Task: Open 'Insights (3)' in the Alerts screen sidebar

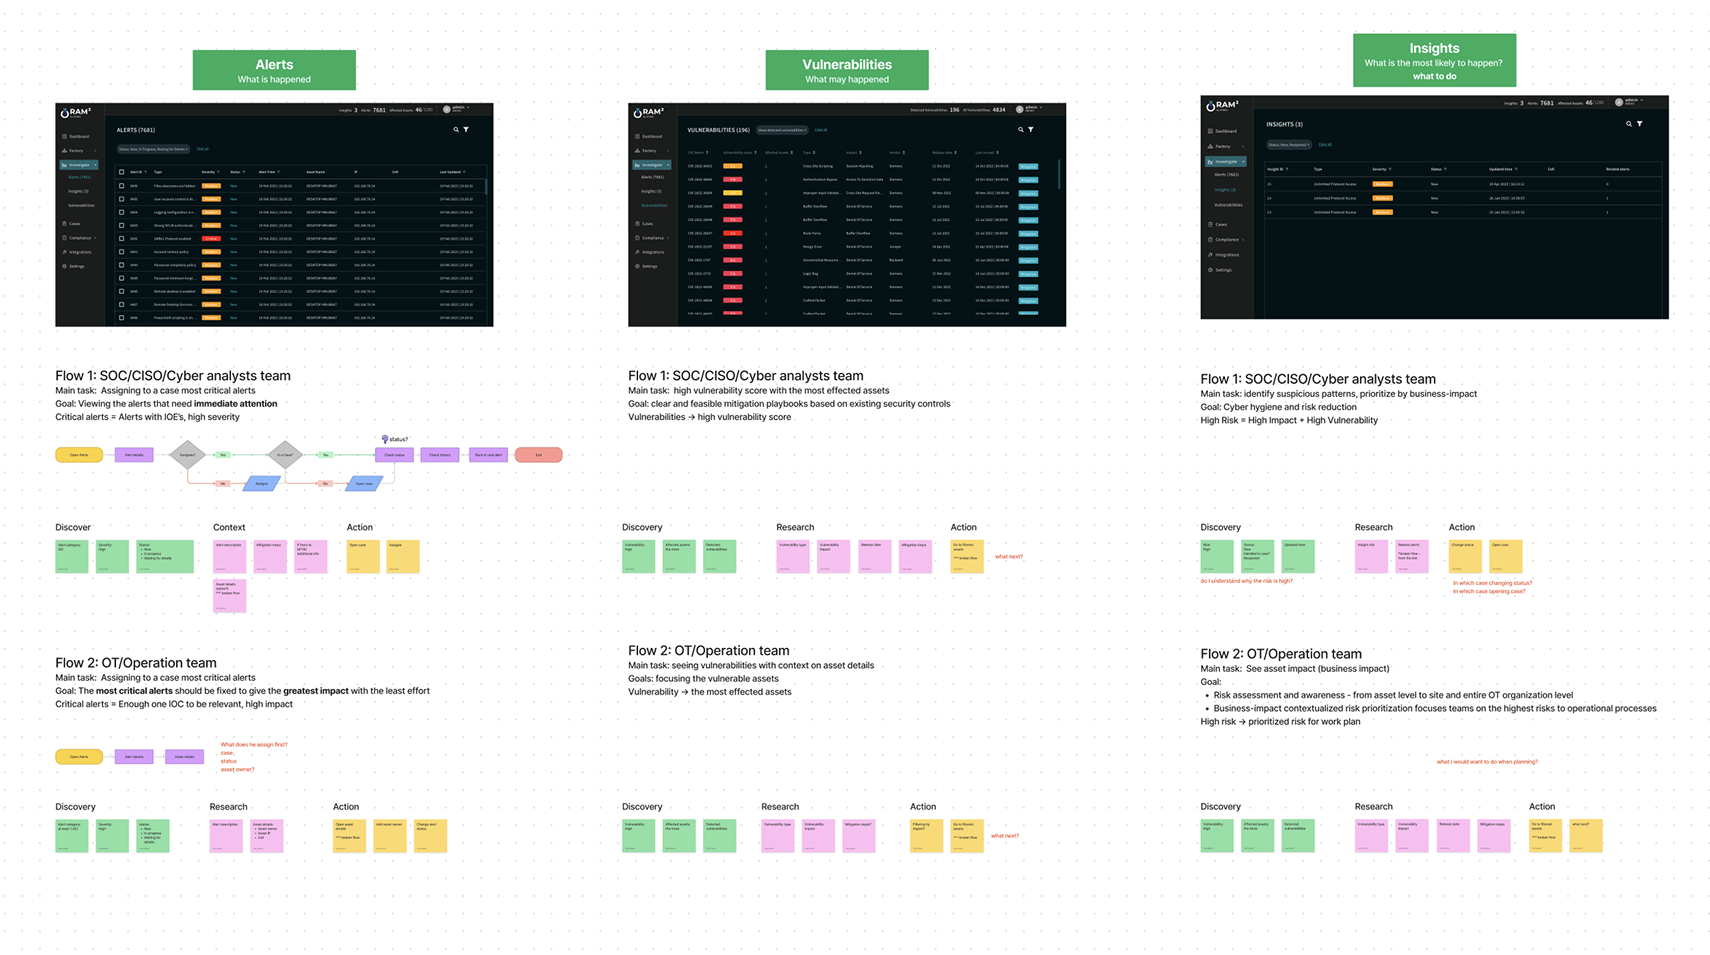Action: tap(78, 191)
